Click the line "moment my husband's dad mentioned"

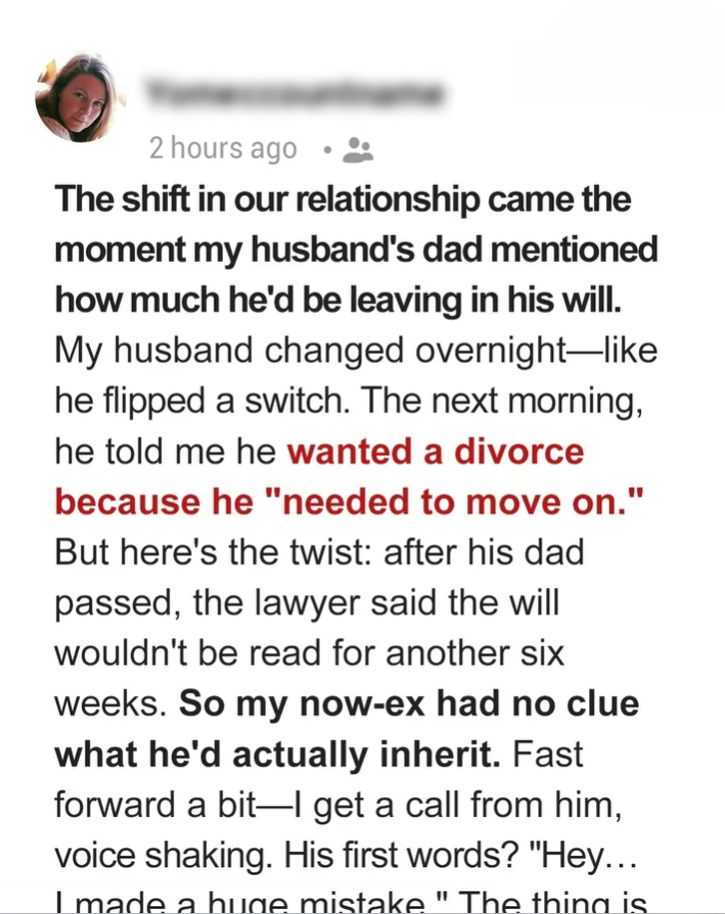pyautogui.click(x=355, y=249)
